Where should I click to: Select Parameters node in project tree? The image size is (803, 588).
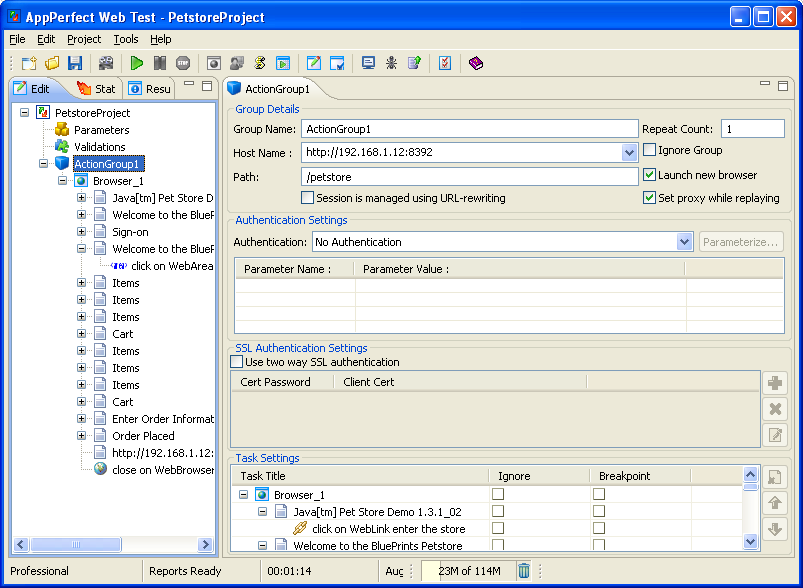click(101, 130)
